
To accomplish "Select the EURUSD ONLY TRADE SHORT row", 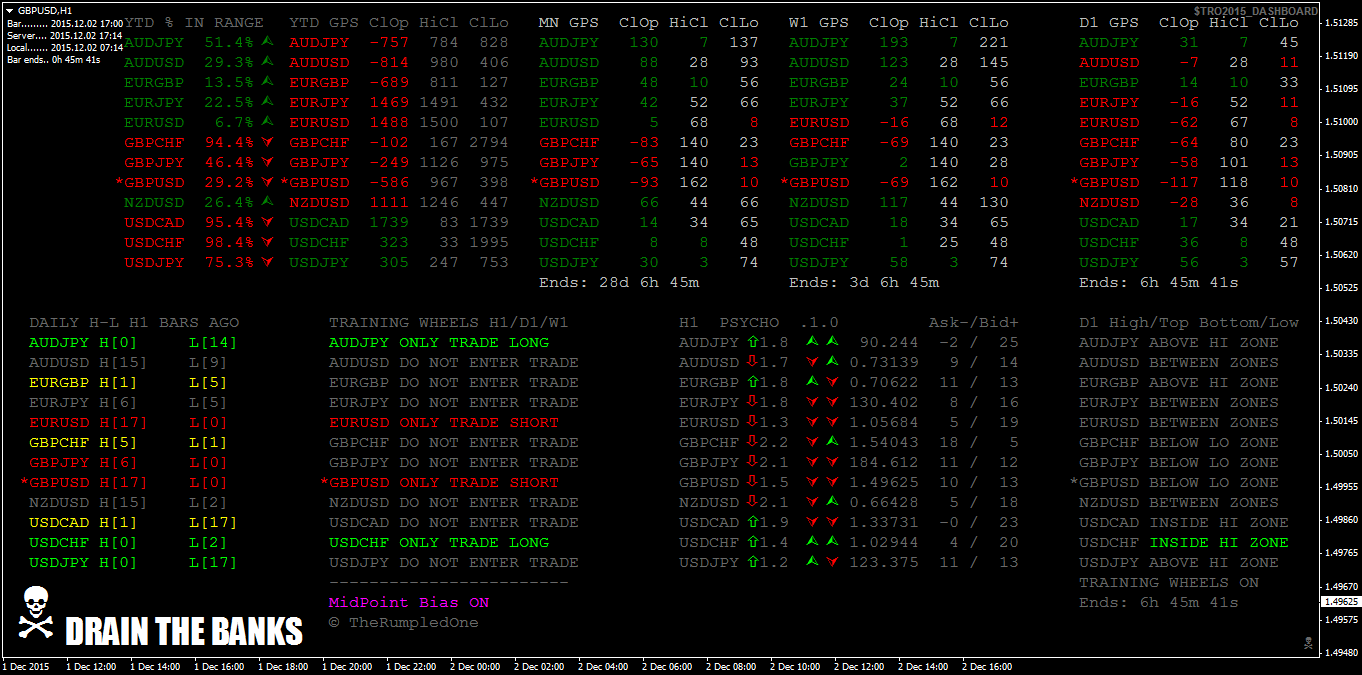I will click(x=443, y=422).
